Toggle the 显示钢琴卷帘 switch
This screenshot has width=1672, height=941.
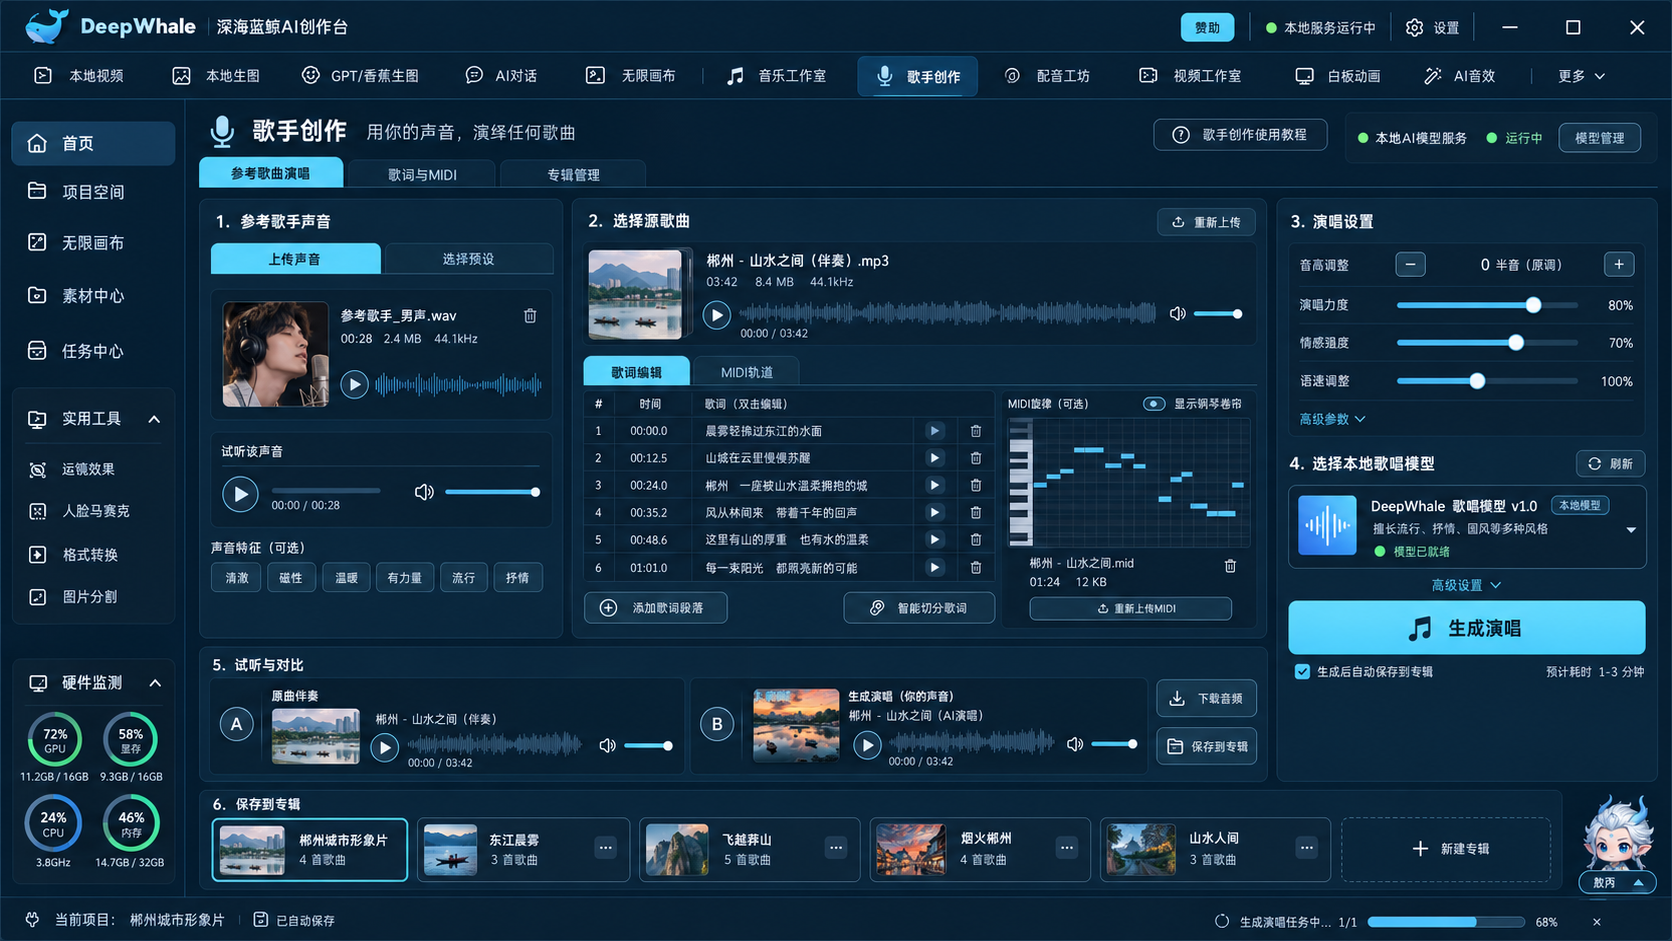(x=1154, y=404)
